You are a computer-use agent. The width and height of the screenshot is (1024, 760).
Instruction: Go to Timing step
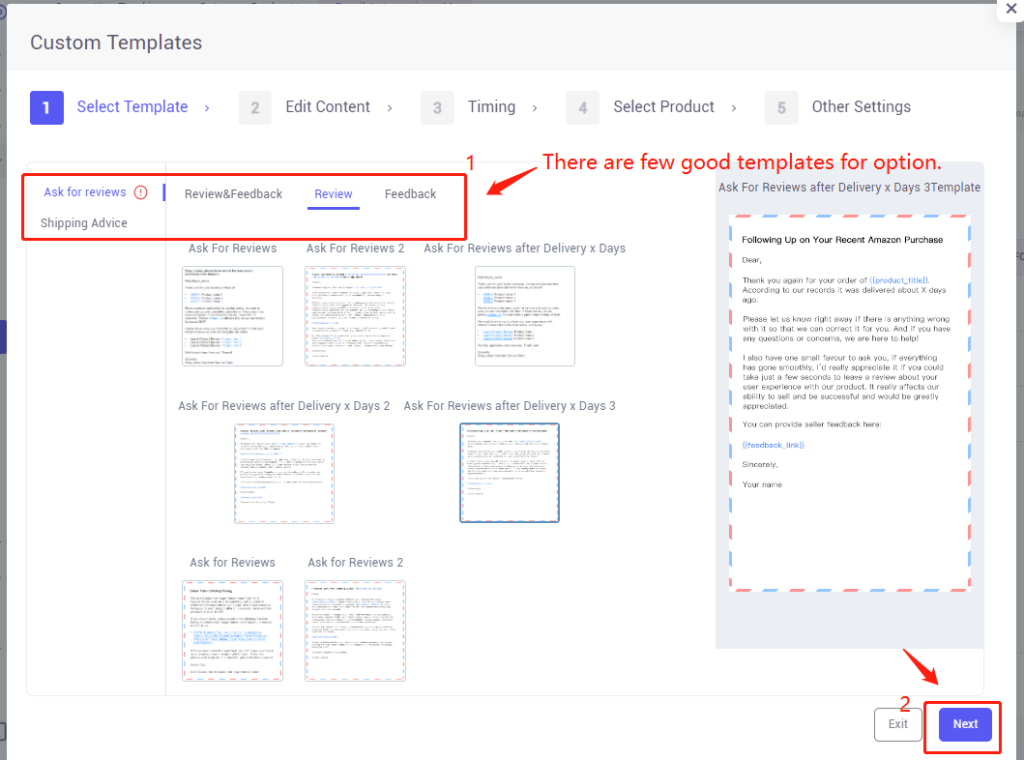(492, 106)
